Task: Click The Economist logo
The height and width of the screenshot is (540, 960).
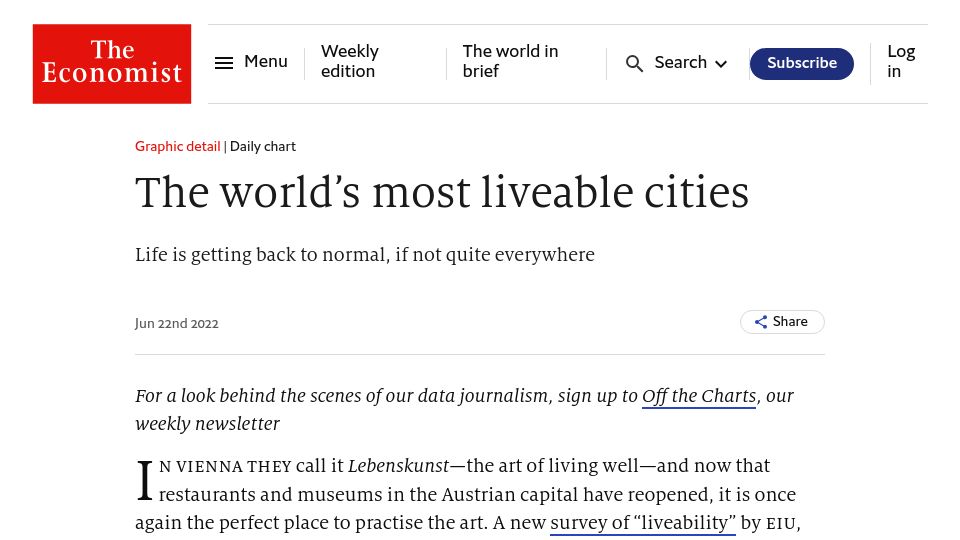Action: coord(112,64)
